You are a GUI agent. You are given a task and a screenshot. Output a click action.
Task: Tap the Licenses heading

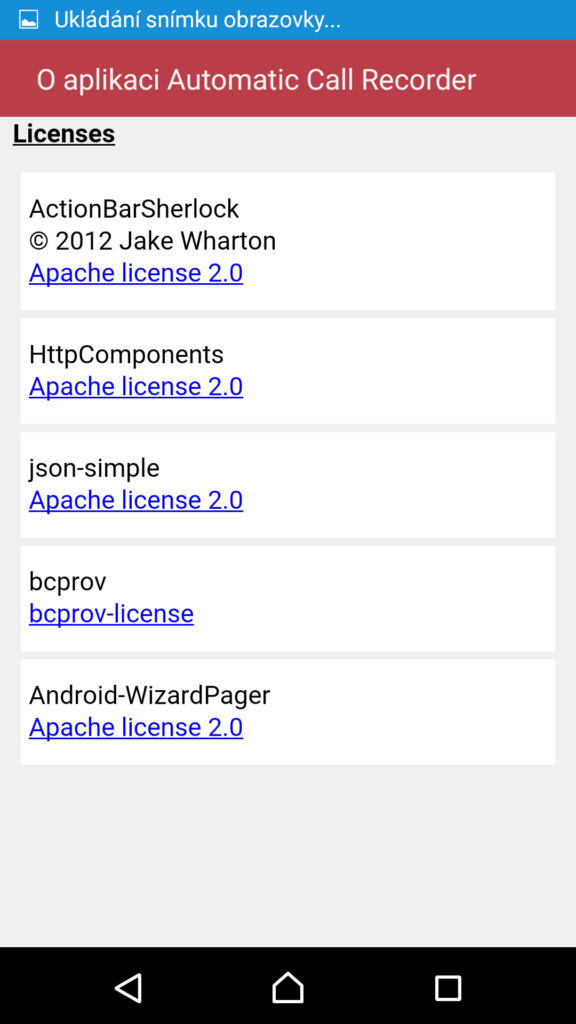pos(64,134)
